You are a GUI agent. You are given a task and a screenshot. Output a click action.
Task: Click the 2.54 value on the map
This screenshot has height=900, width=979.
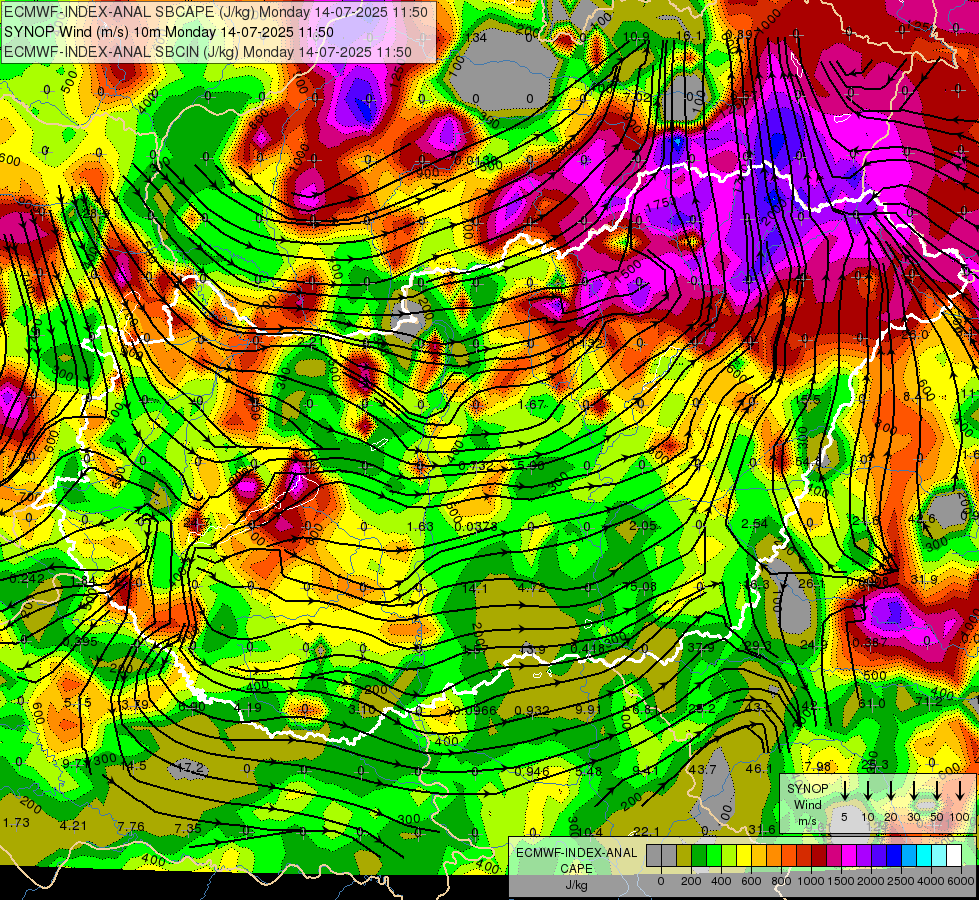pyautogui.click(x=754, y=523)
